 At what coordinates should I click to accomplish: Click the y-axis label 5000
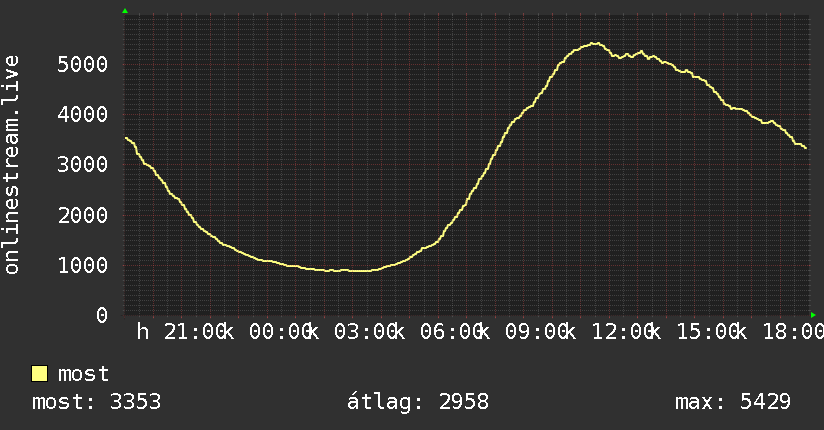pyautogui.click(x=83, y=64)
